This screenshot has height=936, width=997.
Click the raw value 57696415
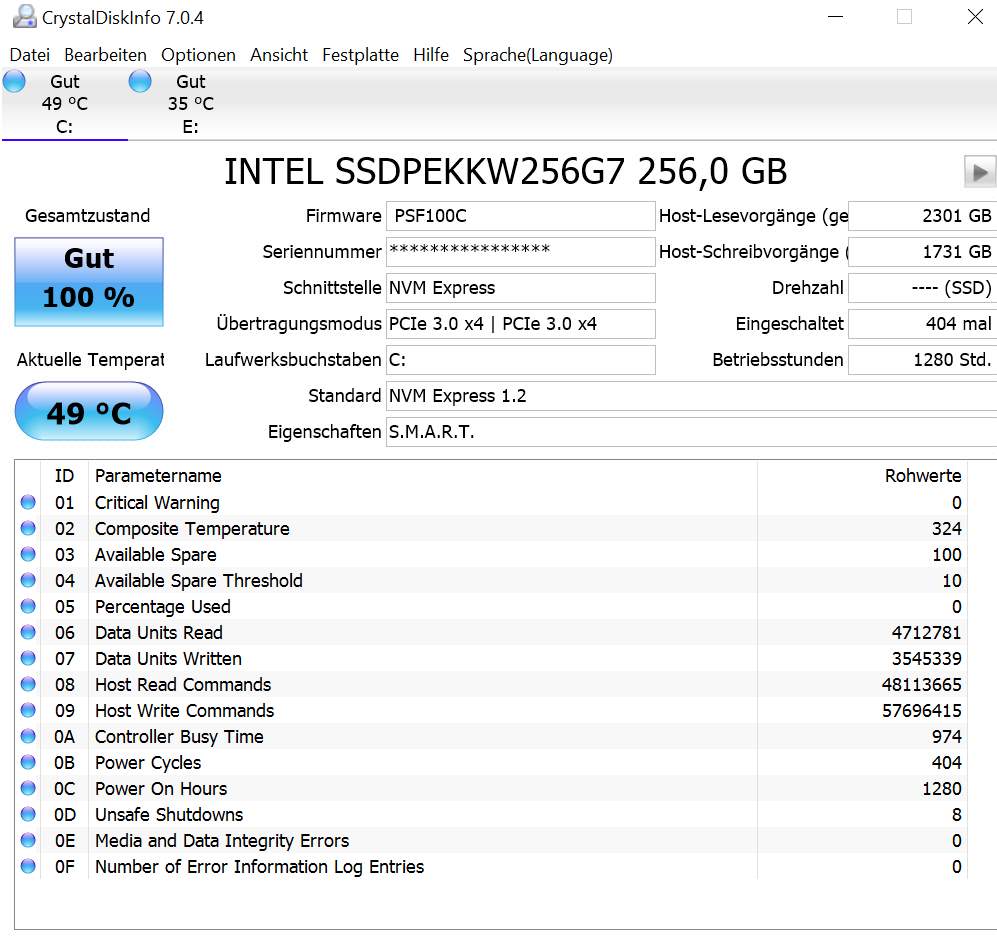pyautogui.click(x=922, y=711)
